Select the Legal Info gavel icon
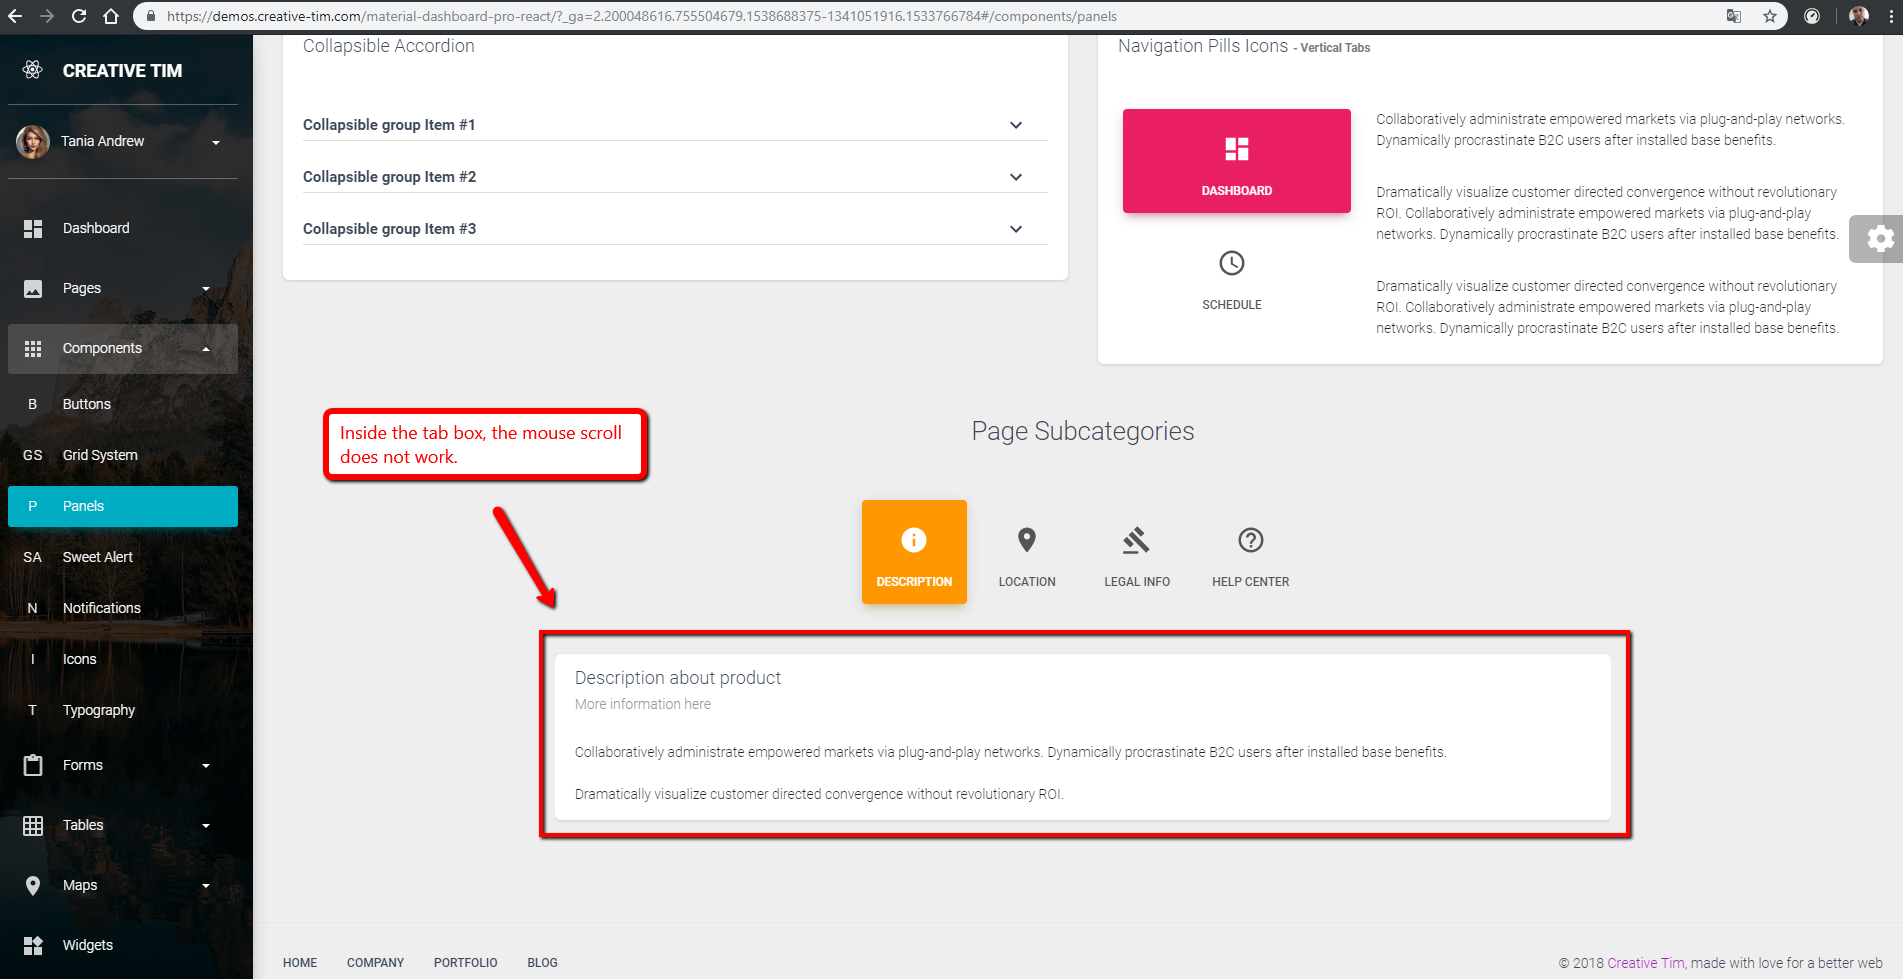The width and height of the screenshot is (1903, 979). pos(1136,540)
